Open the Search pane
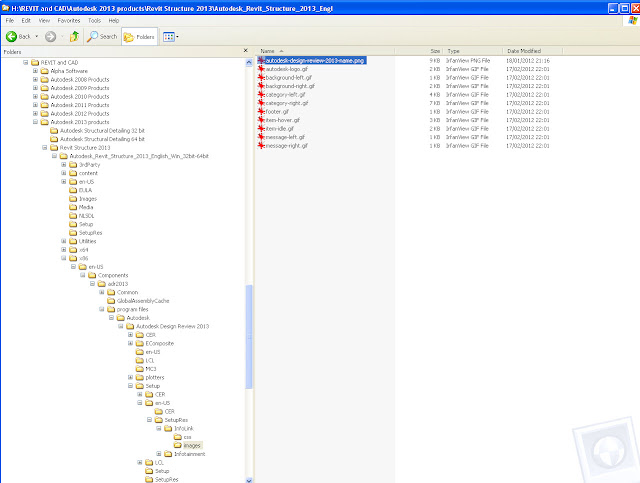 point(102,37)
